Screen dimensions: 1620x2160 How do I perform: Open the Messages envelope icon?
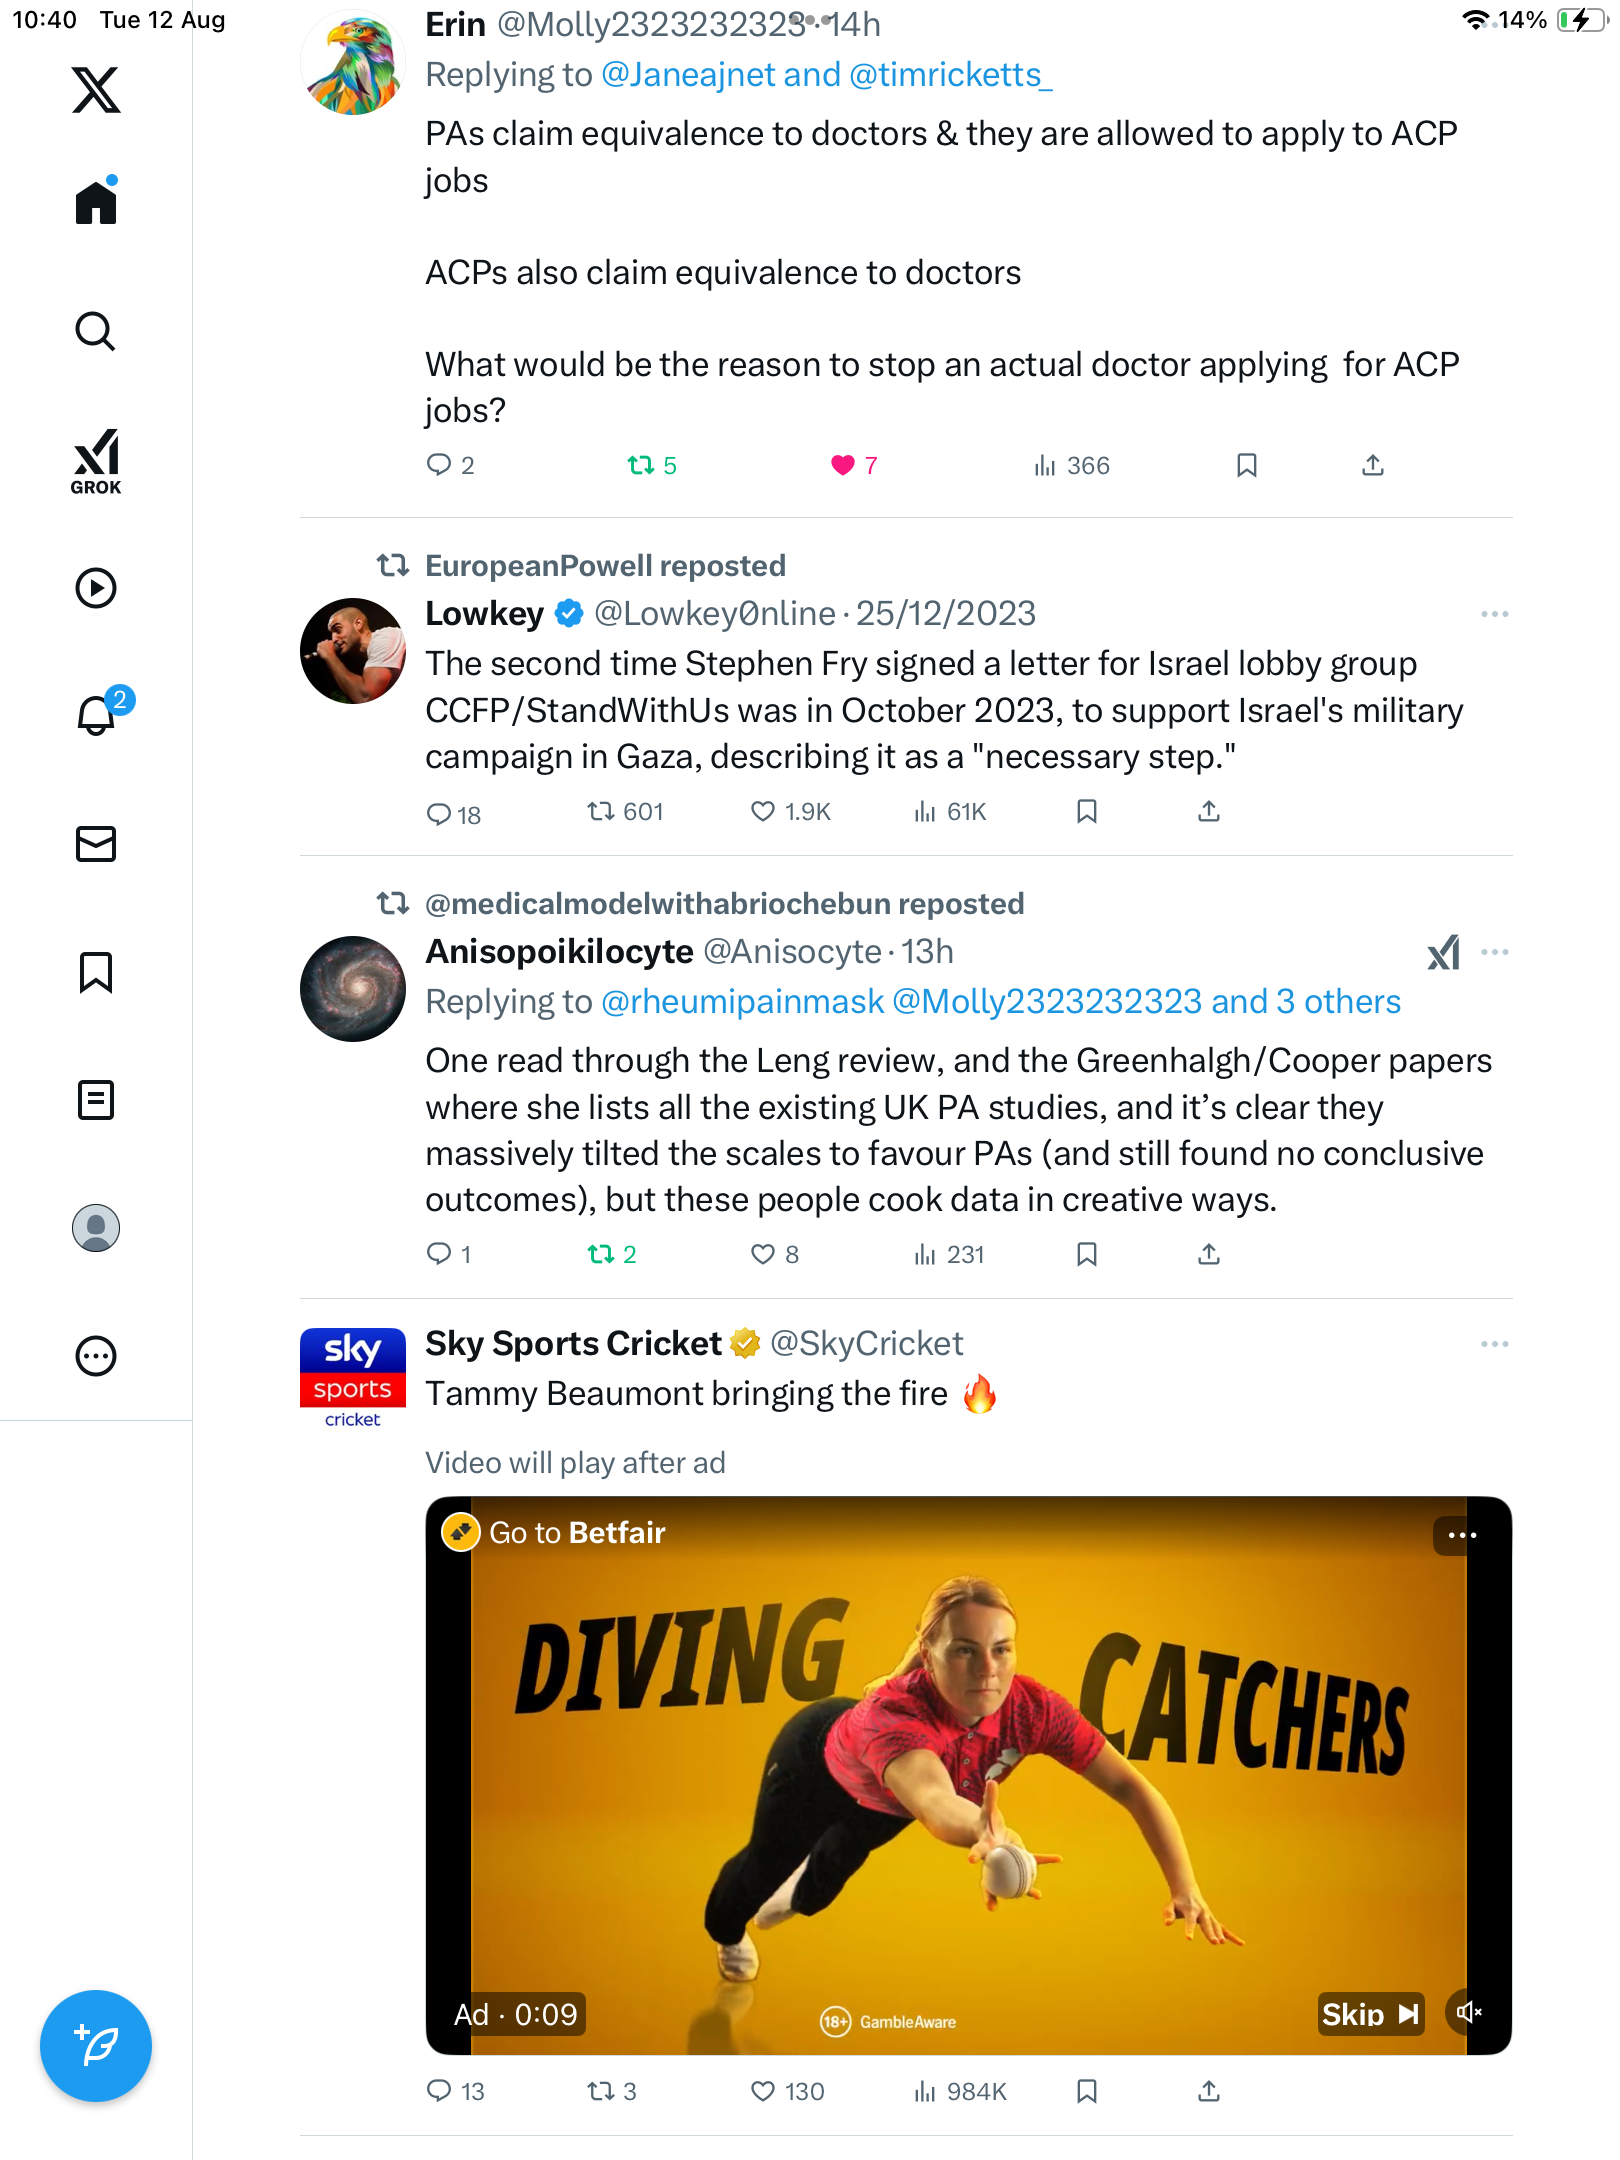96,844
